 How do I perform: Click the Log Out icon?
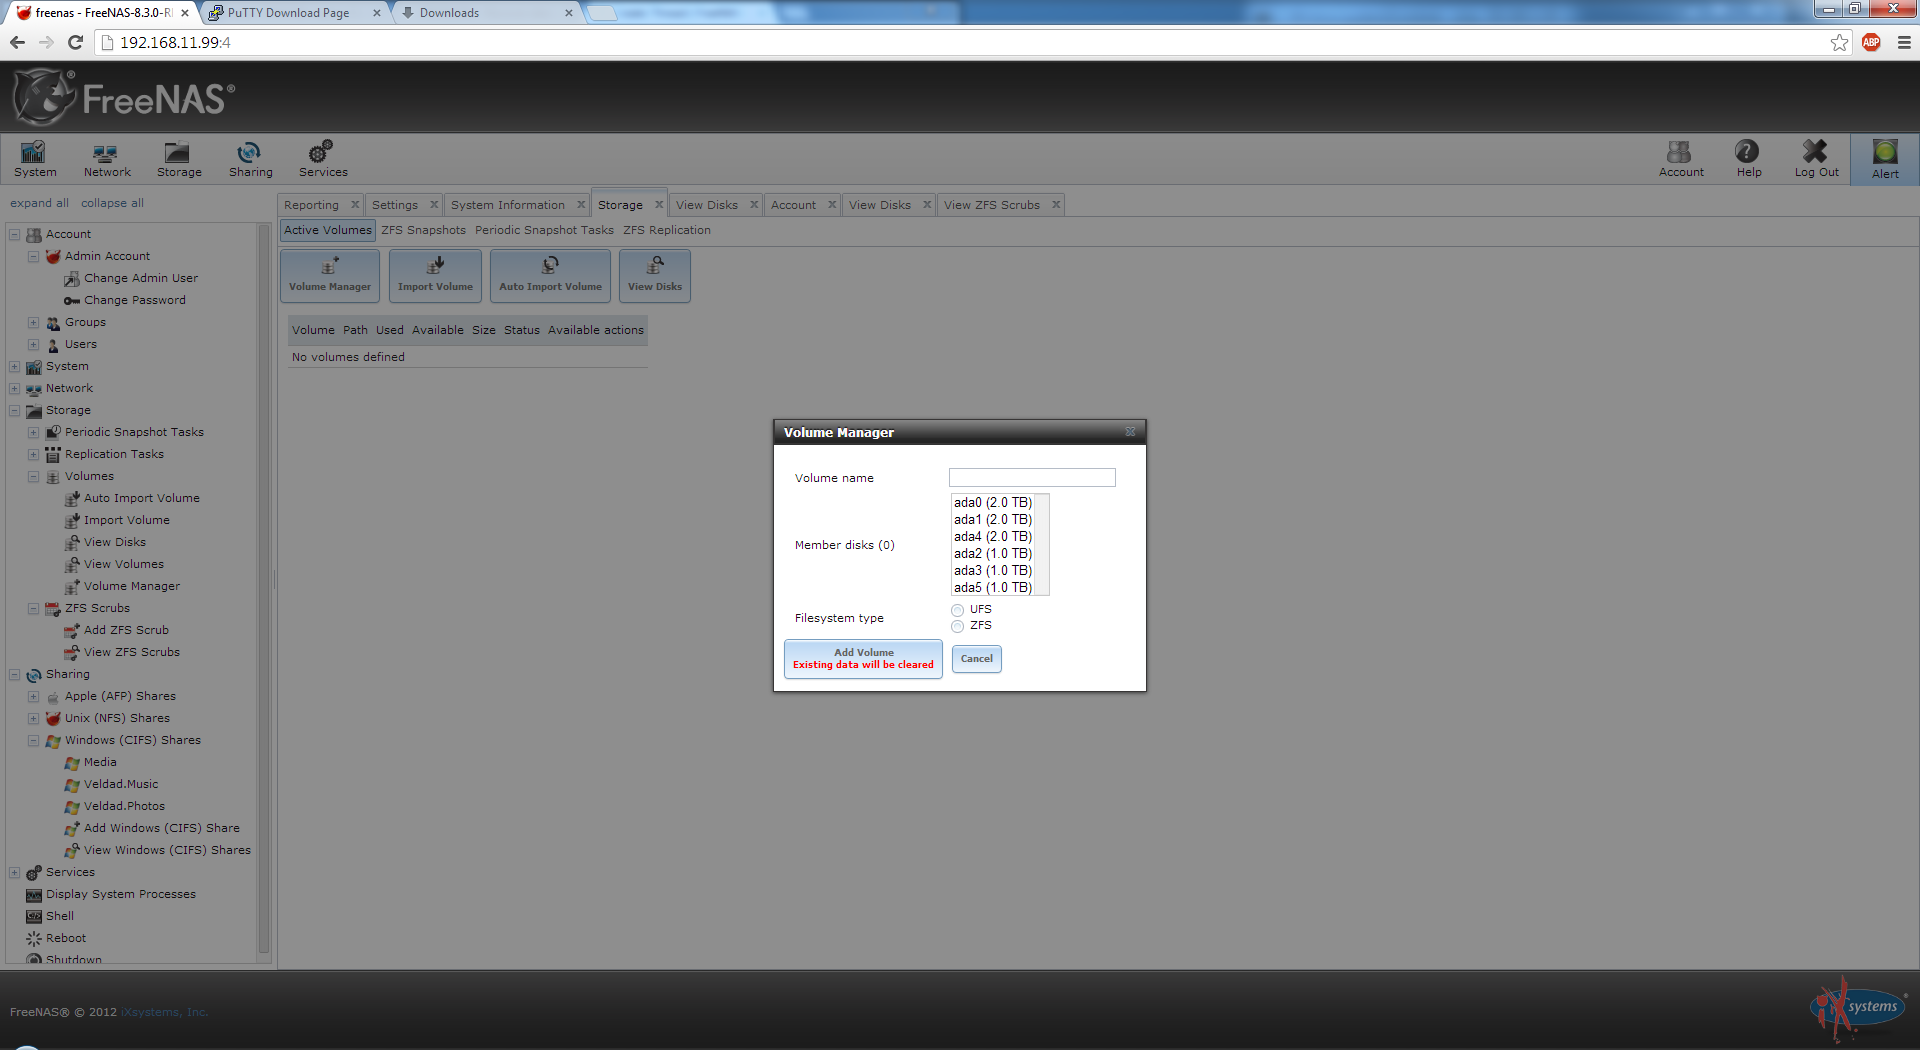(x=1816, y=159)
